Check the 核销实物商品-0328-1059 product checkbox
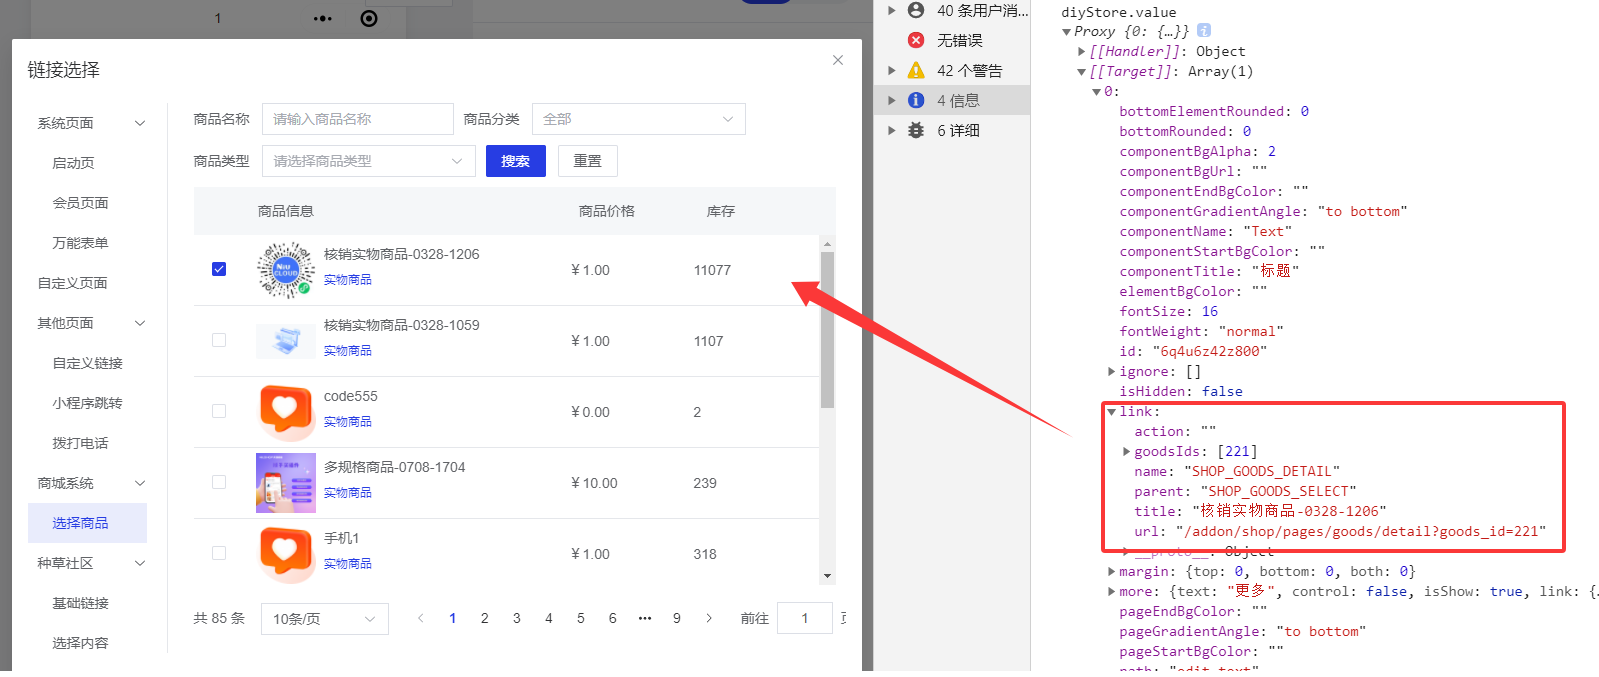This screenshot has height=677, width=1599. (219, 340)
